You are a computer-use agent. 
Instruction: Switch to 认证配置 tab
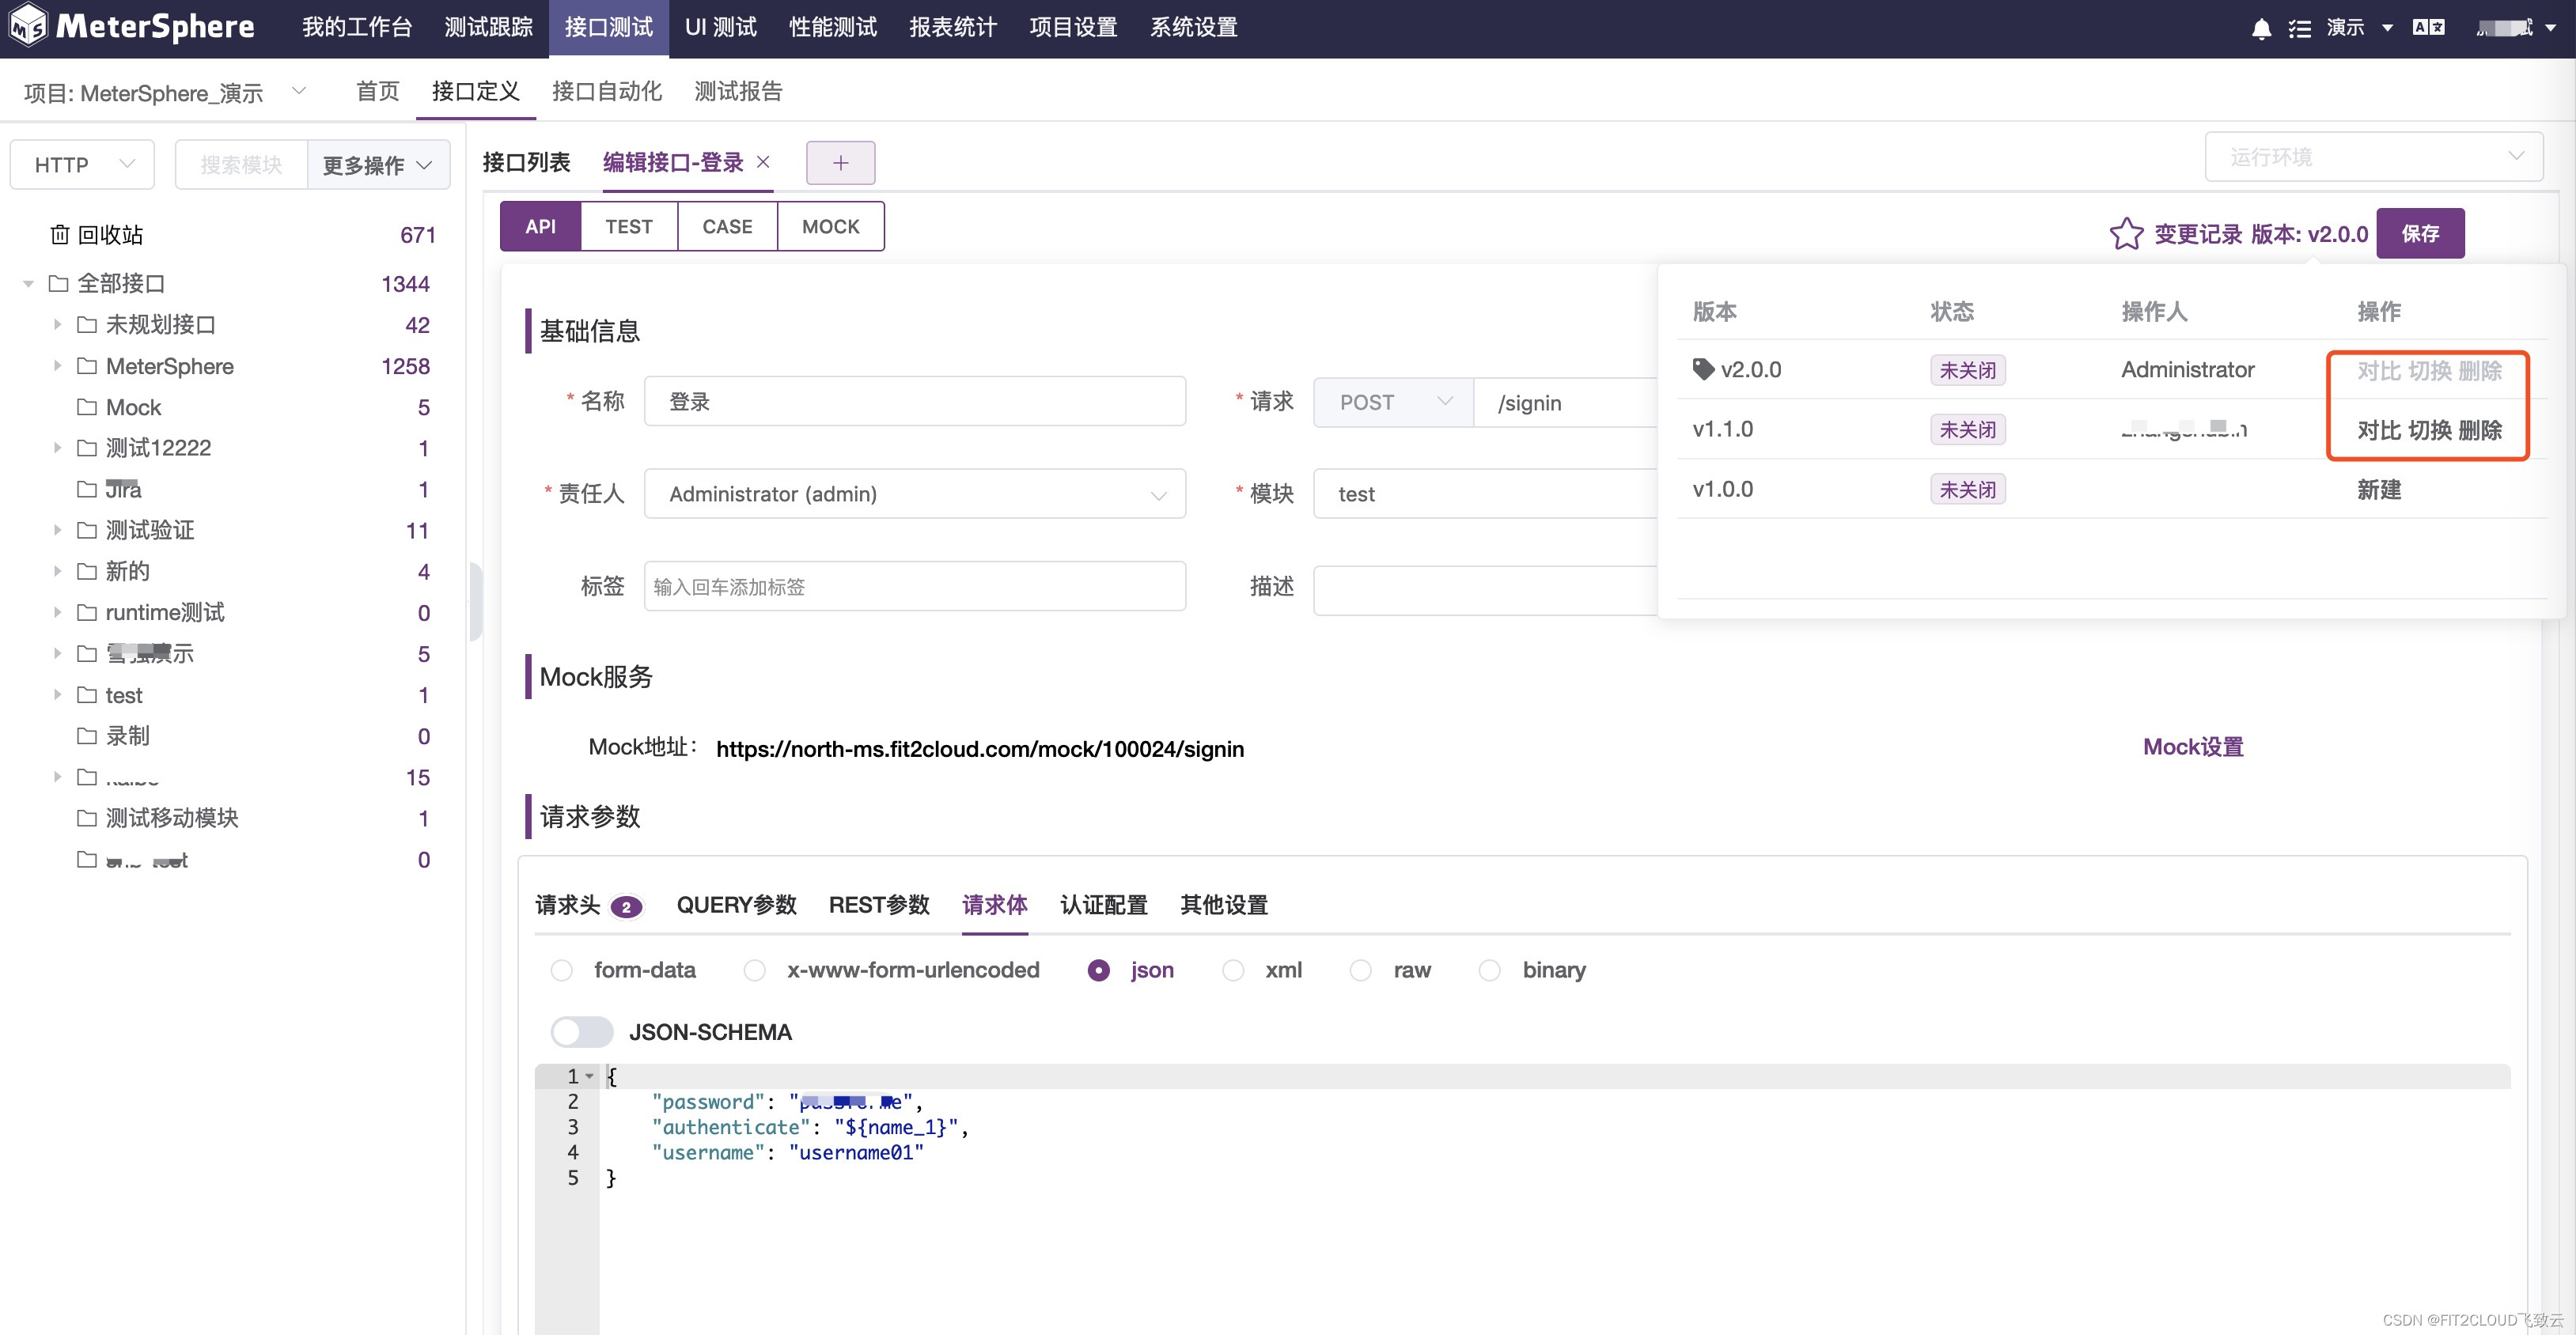(1103, 905)
